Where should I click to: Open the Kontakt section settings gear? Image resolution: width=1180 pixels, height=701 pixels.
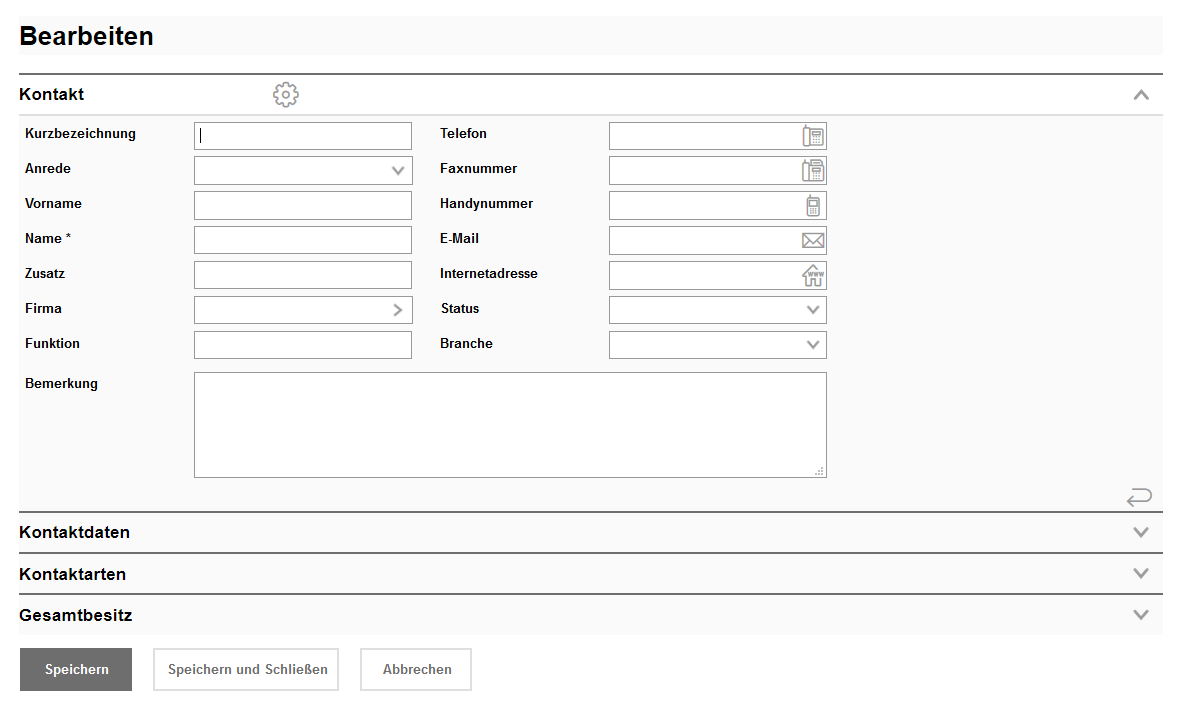click(286, 95)
